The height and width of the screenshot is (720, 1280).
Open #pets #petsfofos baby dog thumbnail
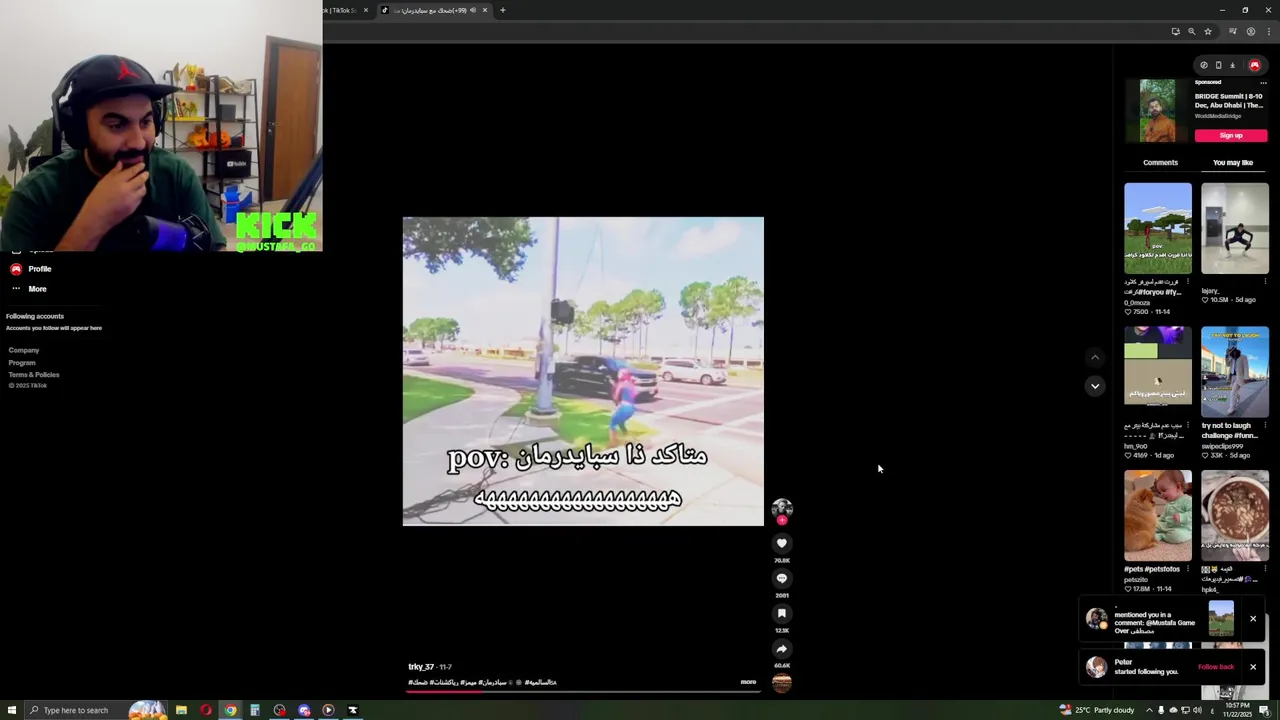[1158, 516]
